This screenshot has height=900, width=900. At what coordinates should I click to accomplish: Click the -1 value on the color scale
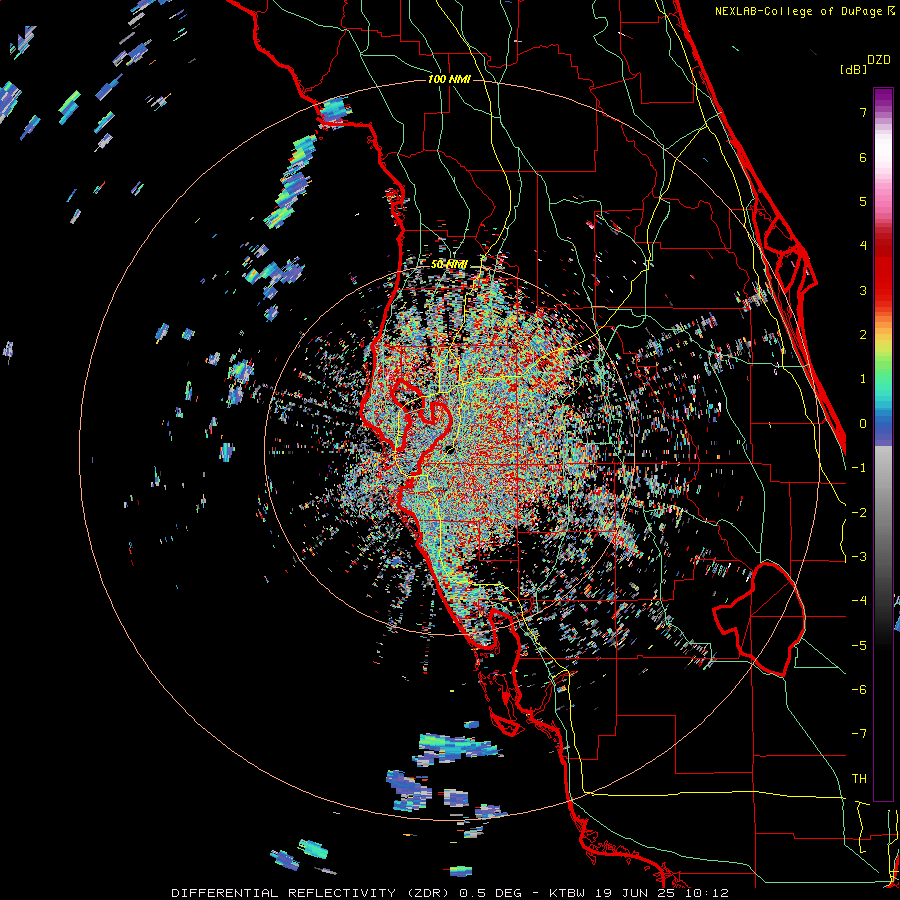coord(859,468)
